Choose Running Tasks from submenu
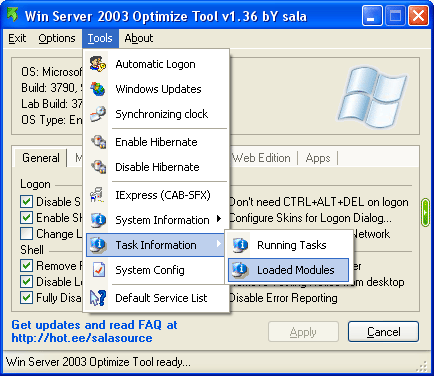 [x=288, y=245]
